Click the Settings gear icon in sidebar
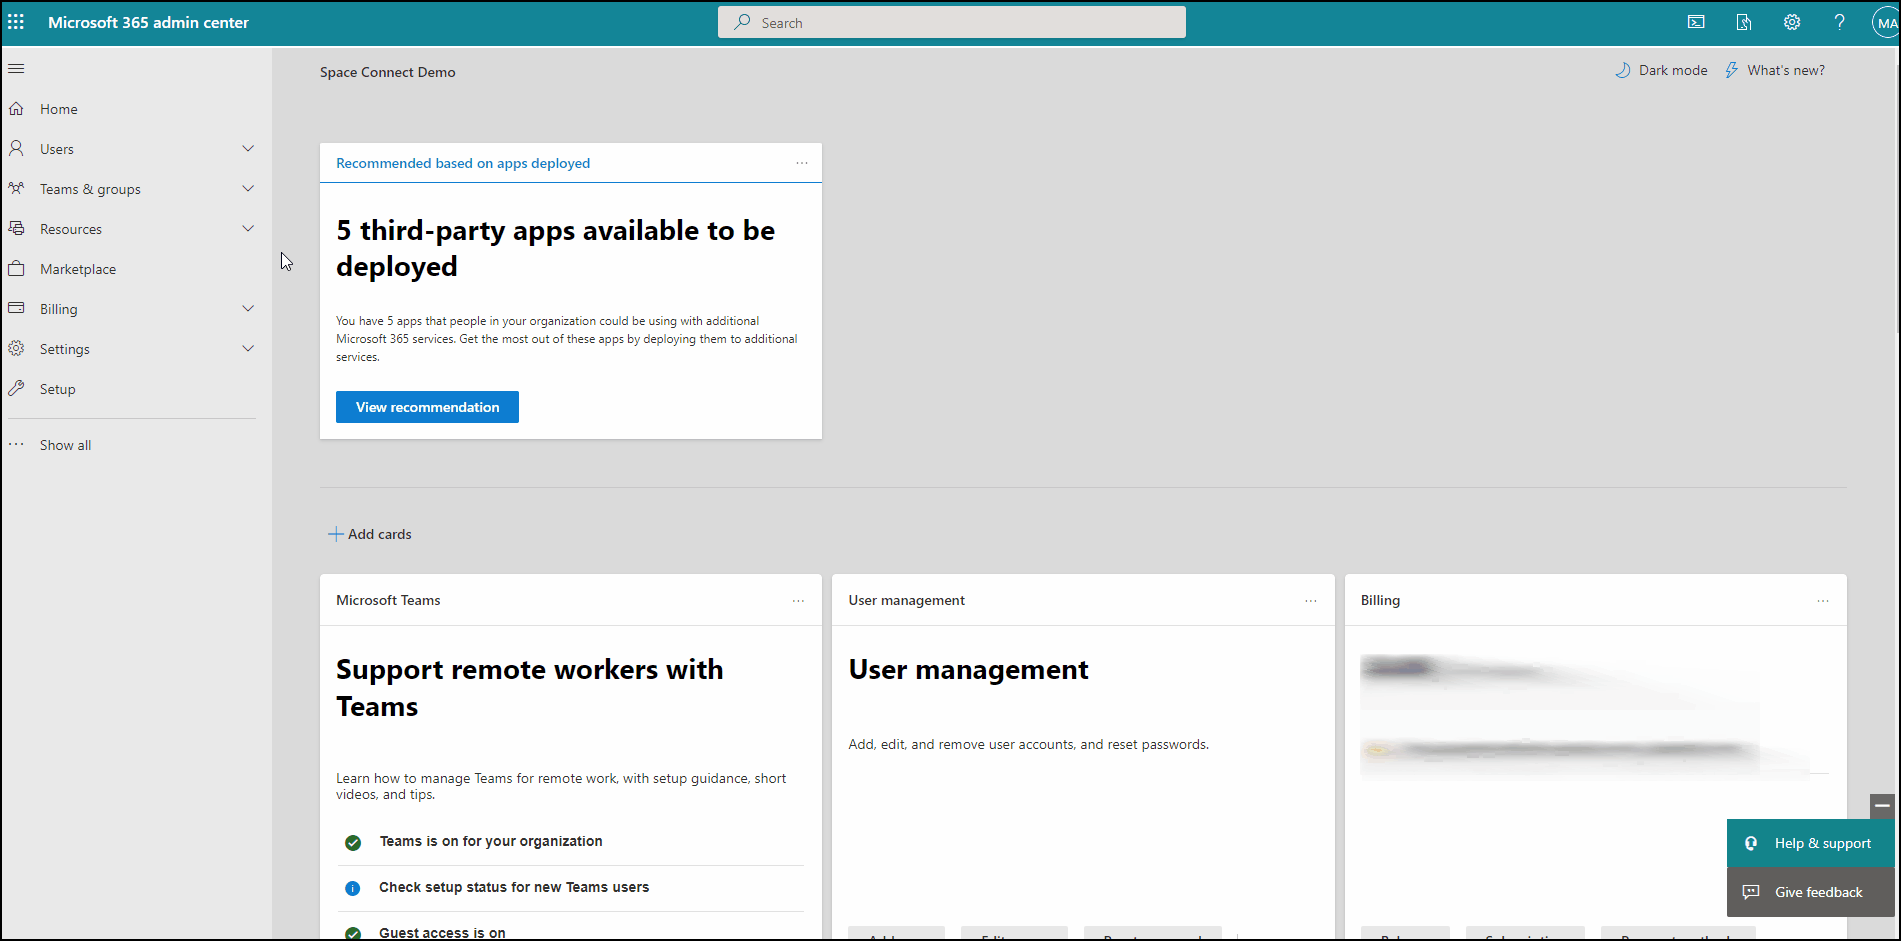Screen dimensions: 1901x941 tap(16, 349)
